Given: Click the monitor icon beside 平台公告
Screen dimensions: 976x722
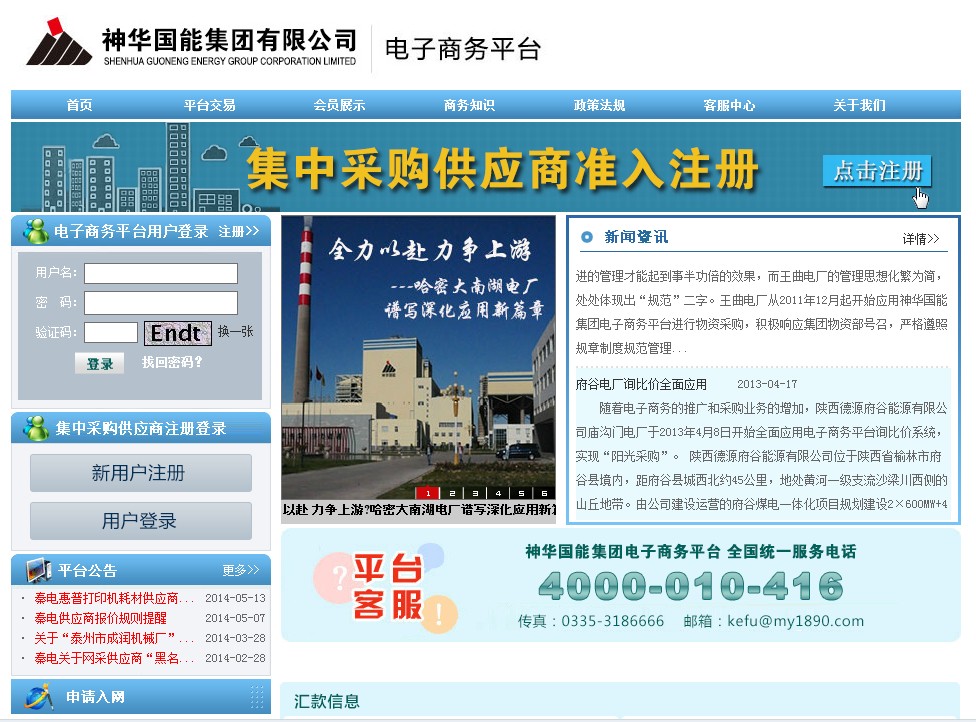Looking at the screenshot, I should (x=38, y=570).
